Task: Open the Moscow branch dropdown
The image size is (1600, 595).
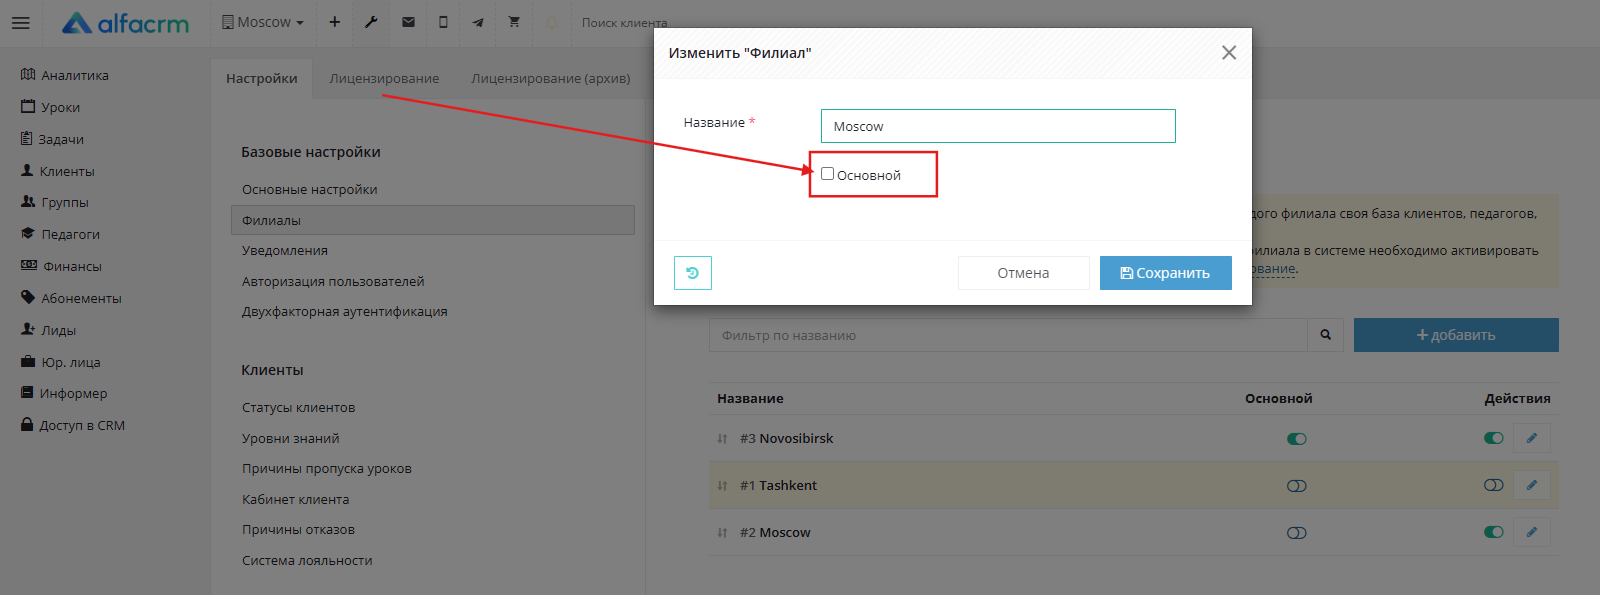Action: click(x=263, y=22)
